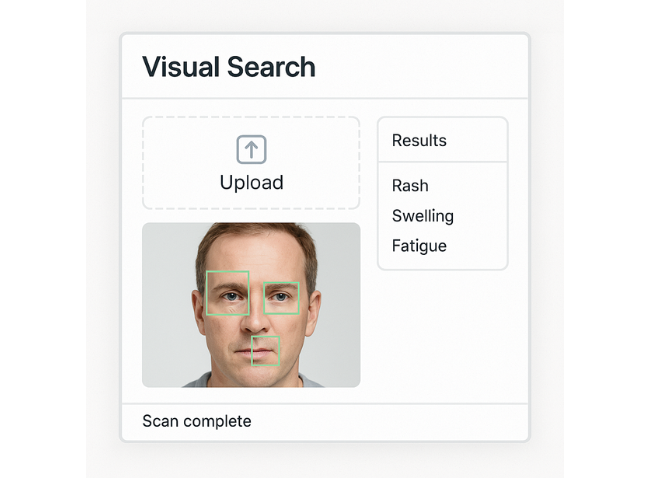Image resolution: width=650 pixels, height=478 pixels.
Task: Click the eye inside the larger green box
Action: (x=230, y=296)
